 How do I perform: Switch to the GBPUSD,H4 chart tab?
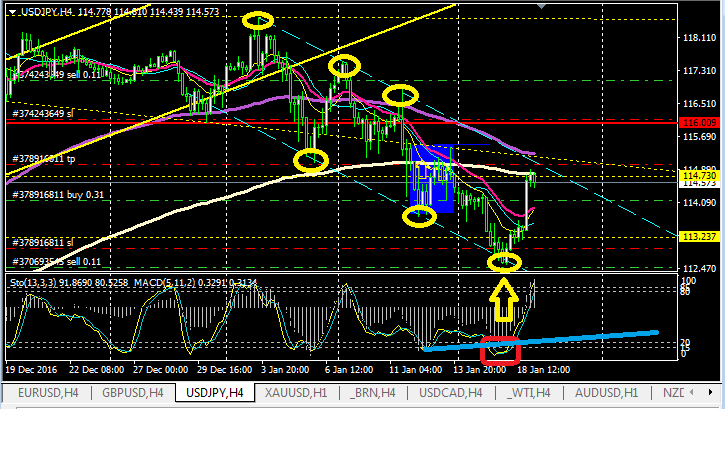tap(133, 393)
